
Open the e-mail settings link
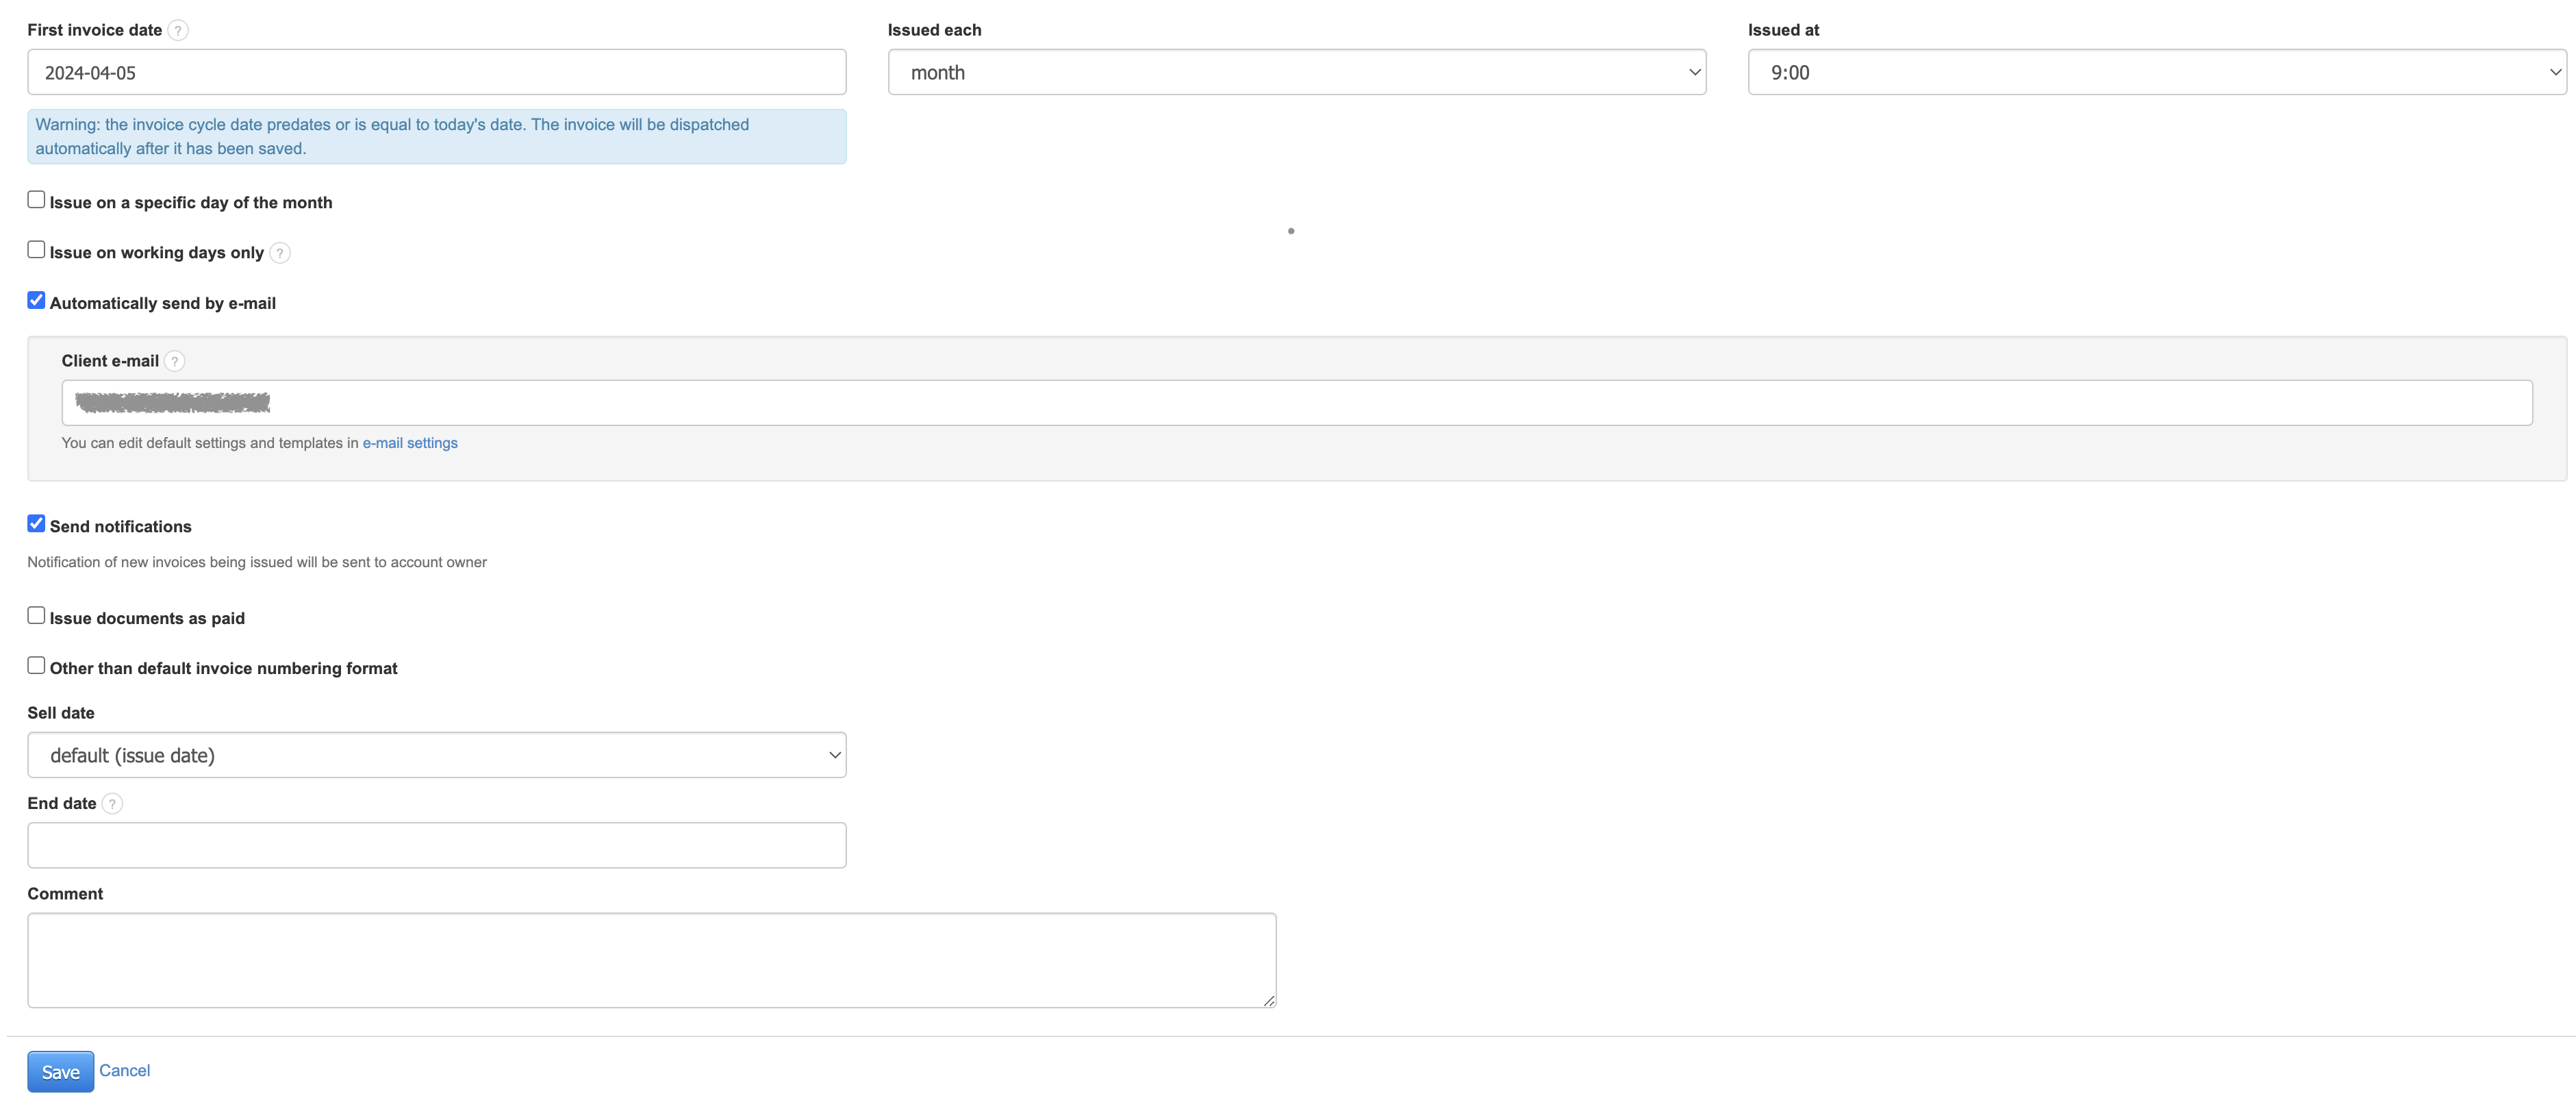click(410, 443)
